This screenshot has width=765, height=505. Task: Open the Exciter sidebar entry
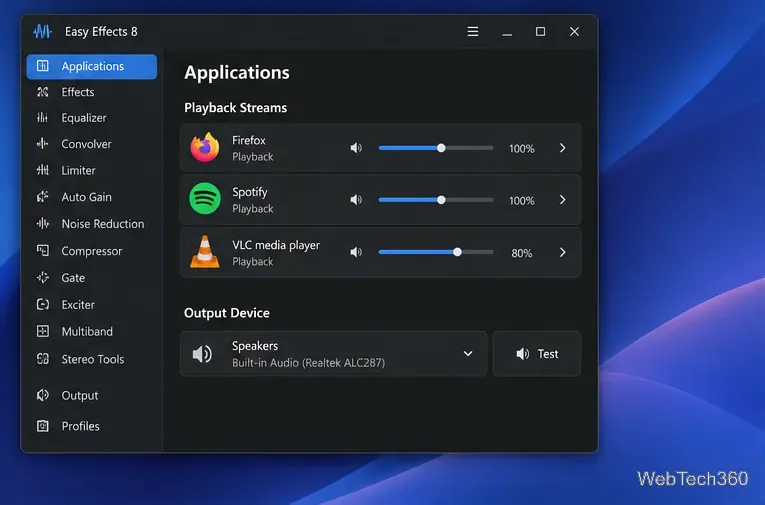(92, 304)
